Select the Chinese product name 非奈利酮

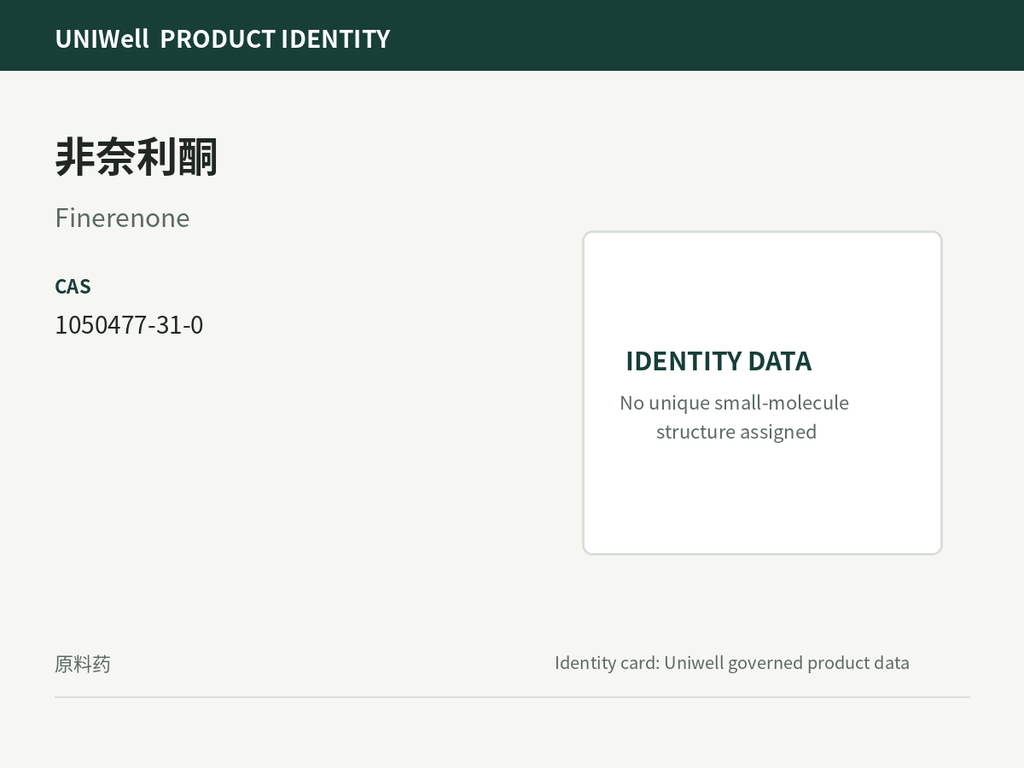click(x=136, y=157)
